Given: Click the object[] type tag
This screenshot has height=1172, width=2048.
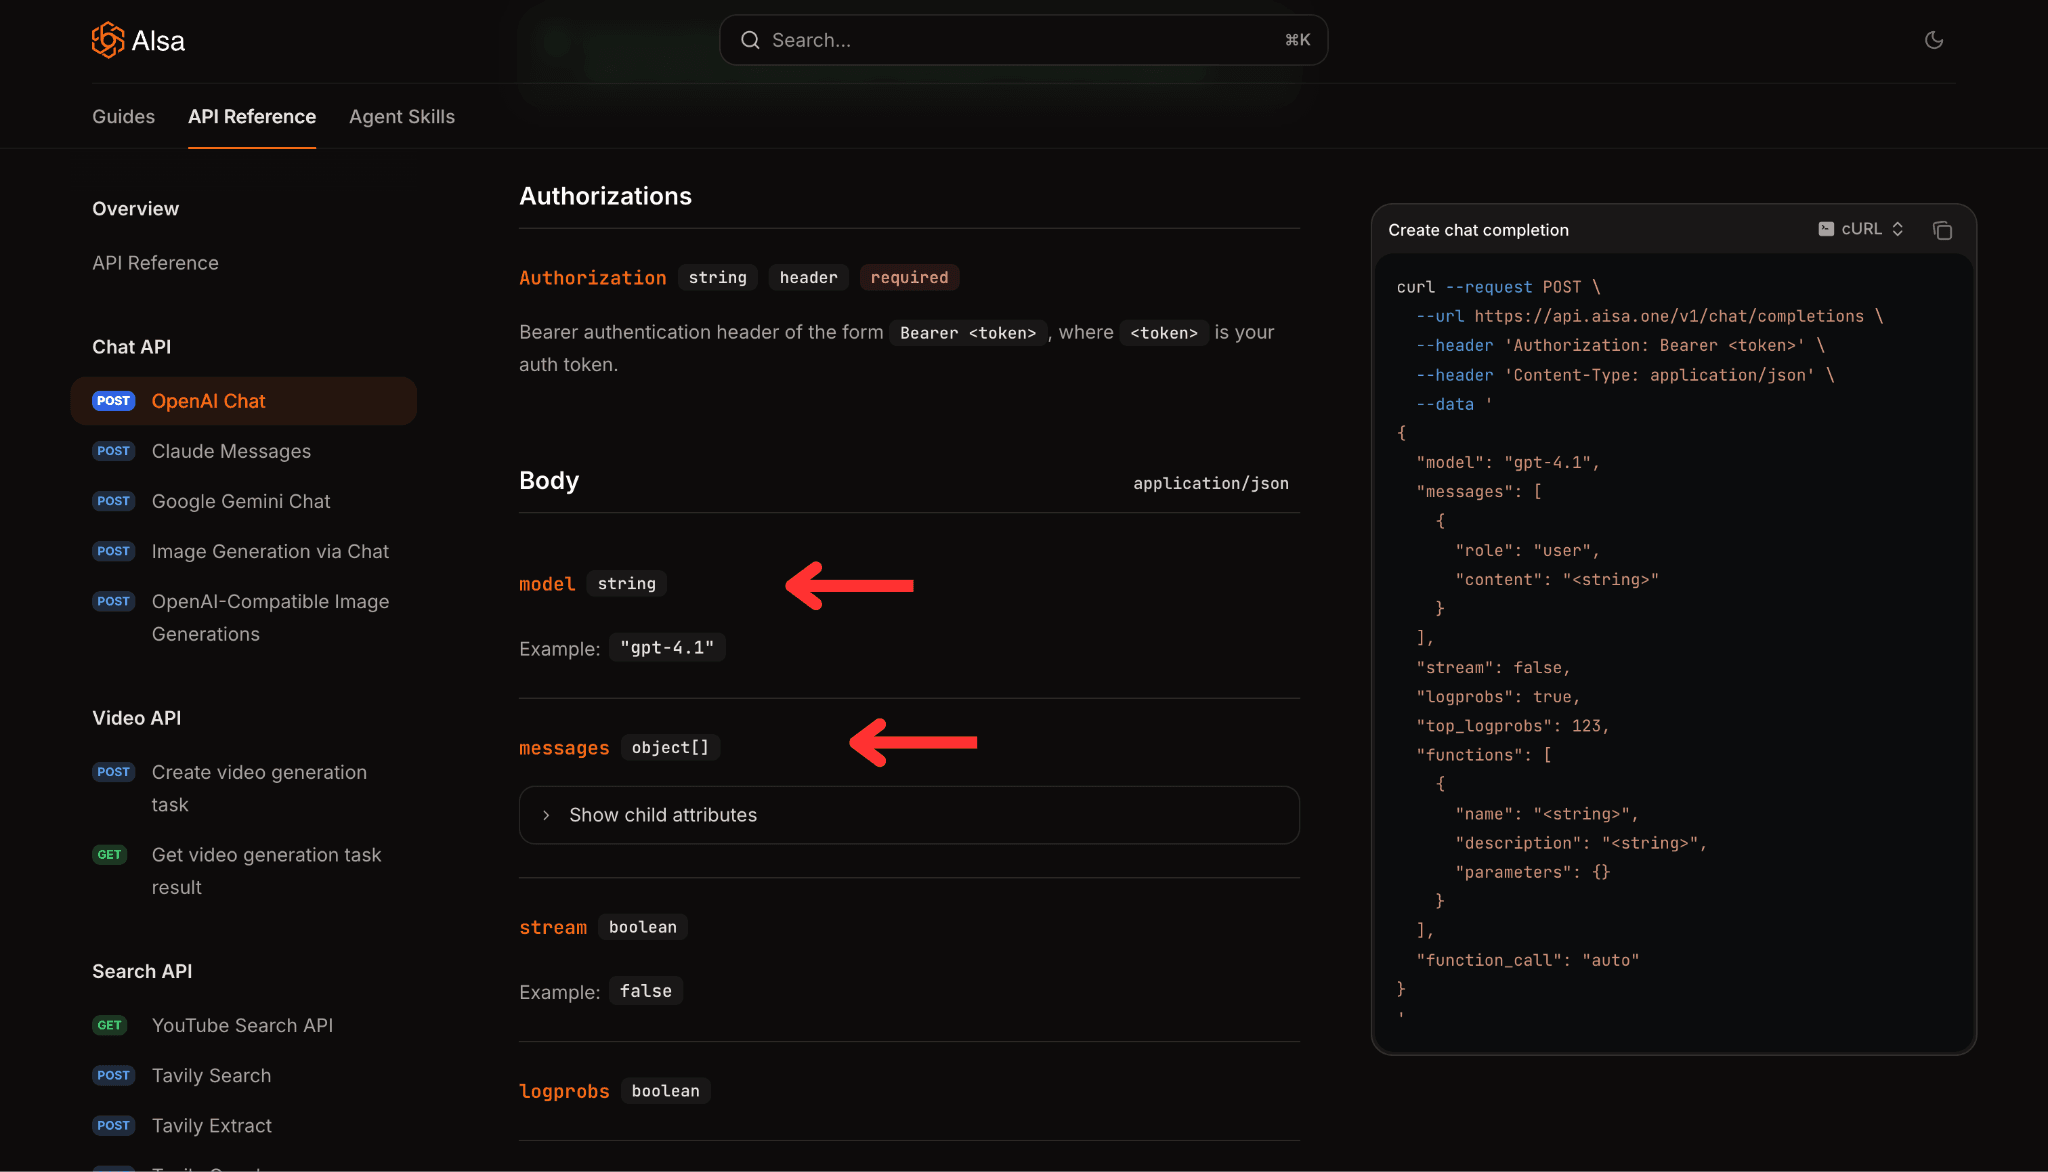Looking at the screenshot, I should tap(670, 747).
